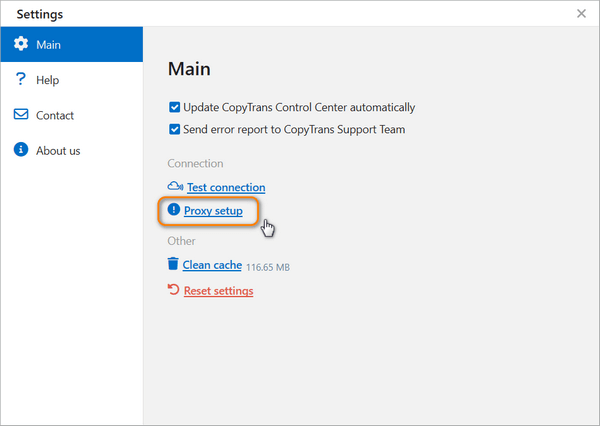Open the Help section
Screen dimensions: 600x426
click(x=48, y=80)
